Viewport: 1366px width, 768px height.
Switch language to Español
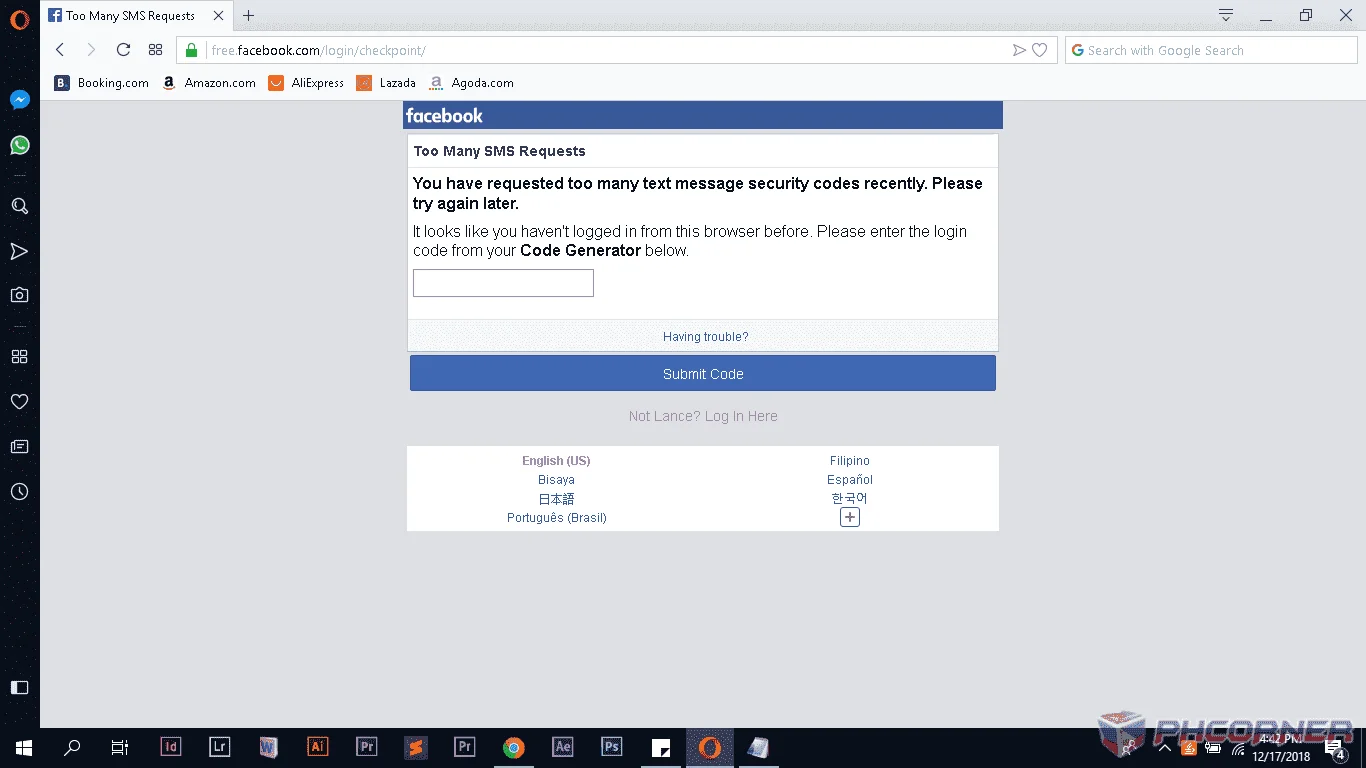pyautogui.click(x=850, y=480)
